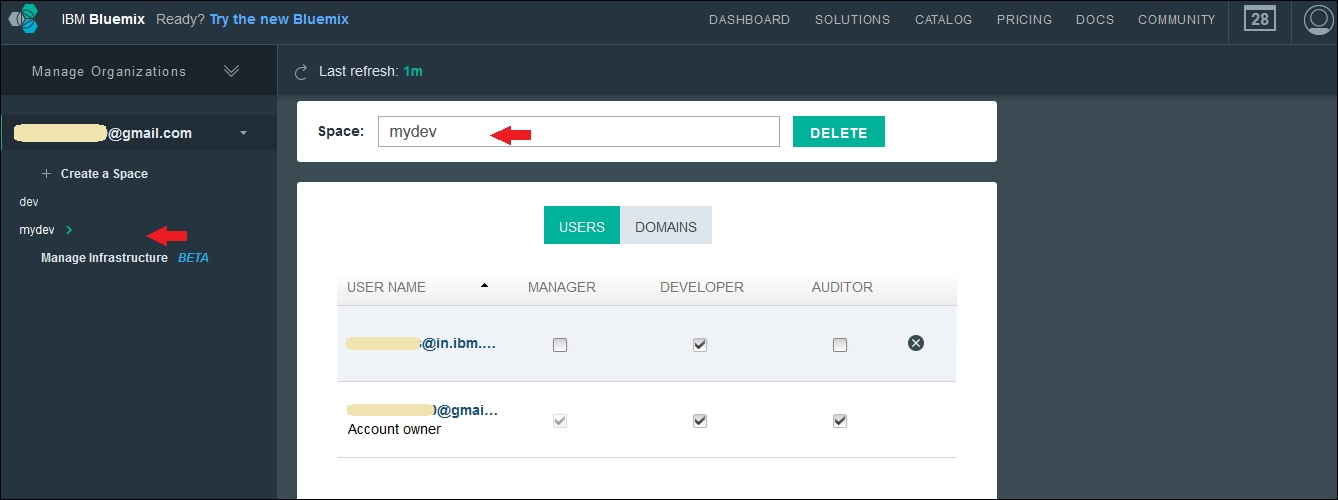Click the Manage Organizations heading
The height and width of the screenshot is (500, 1338).
(109, 71)
